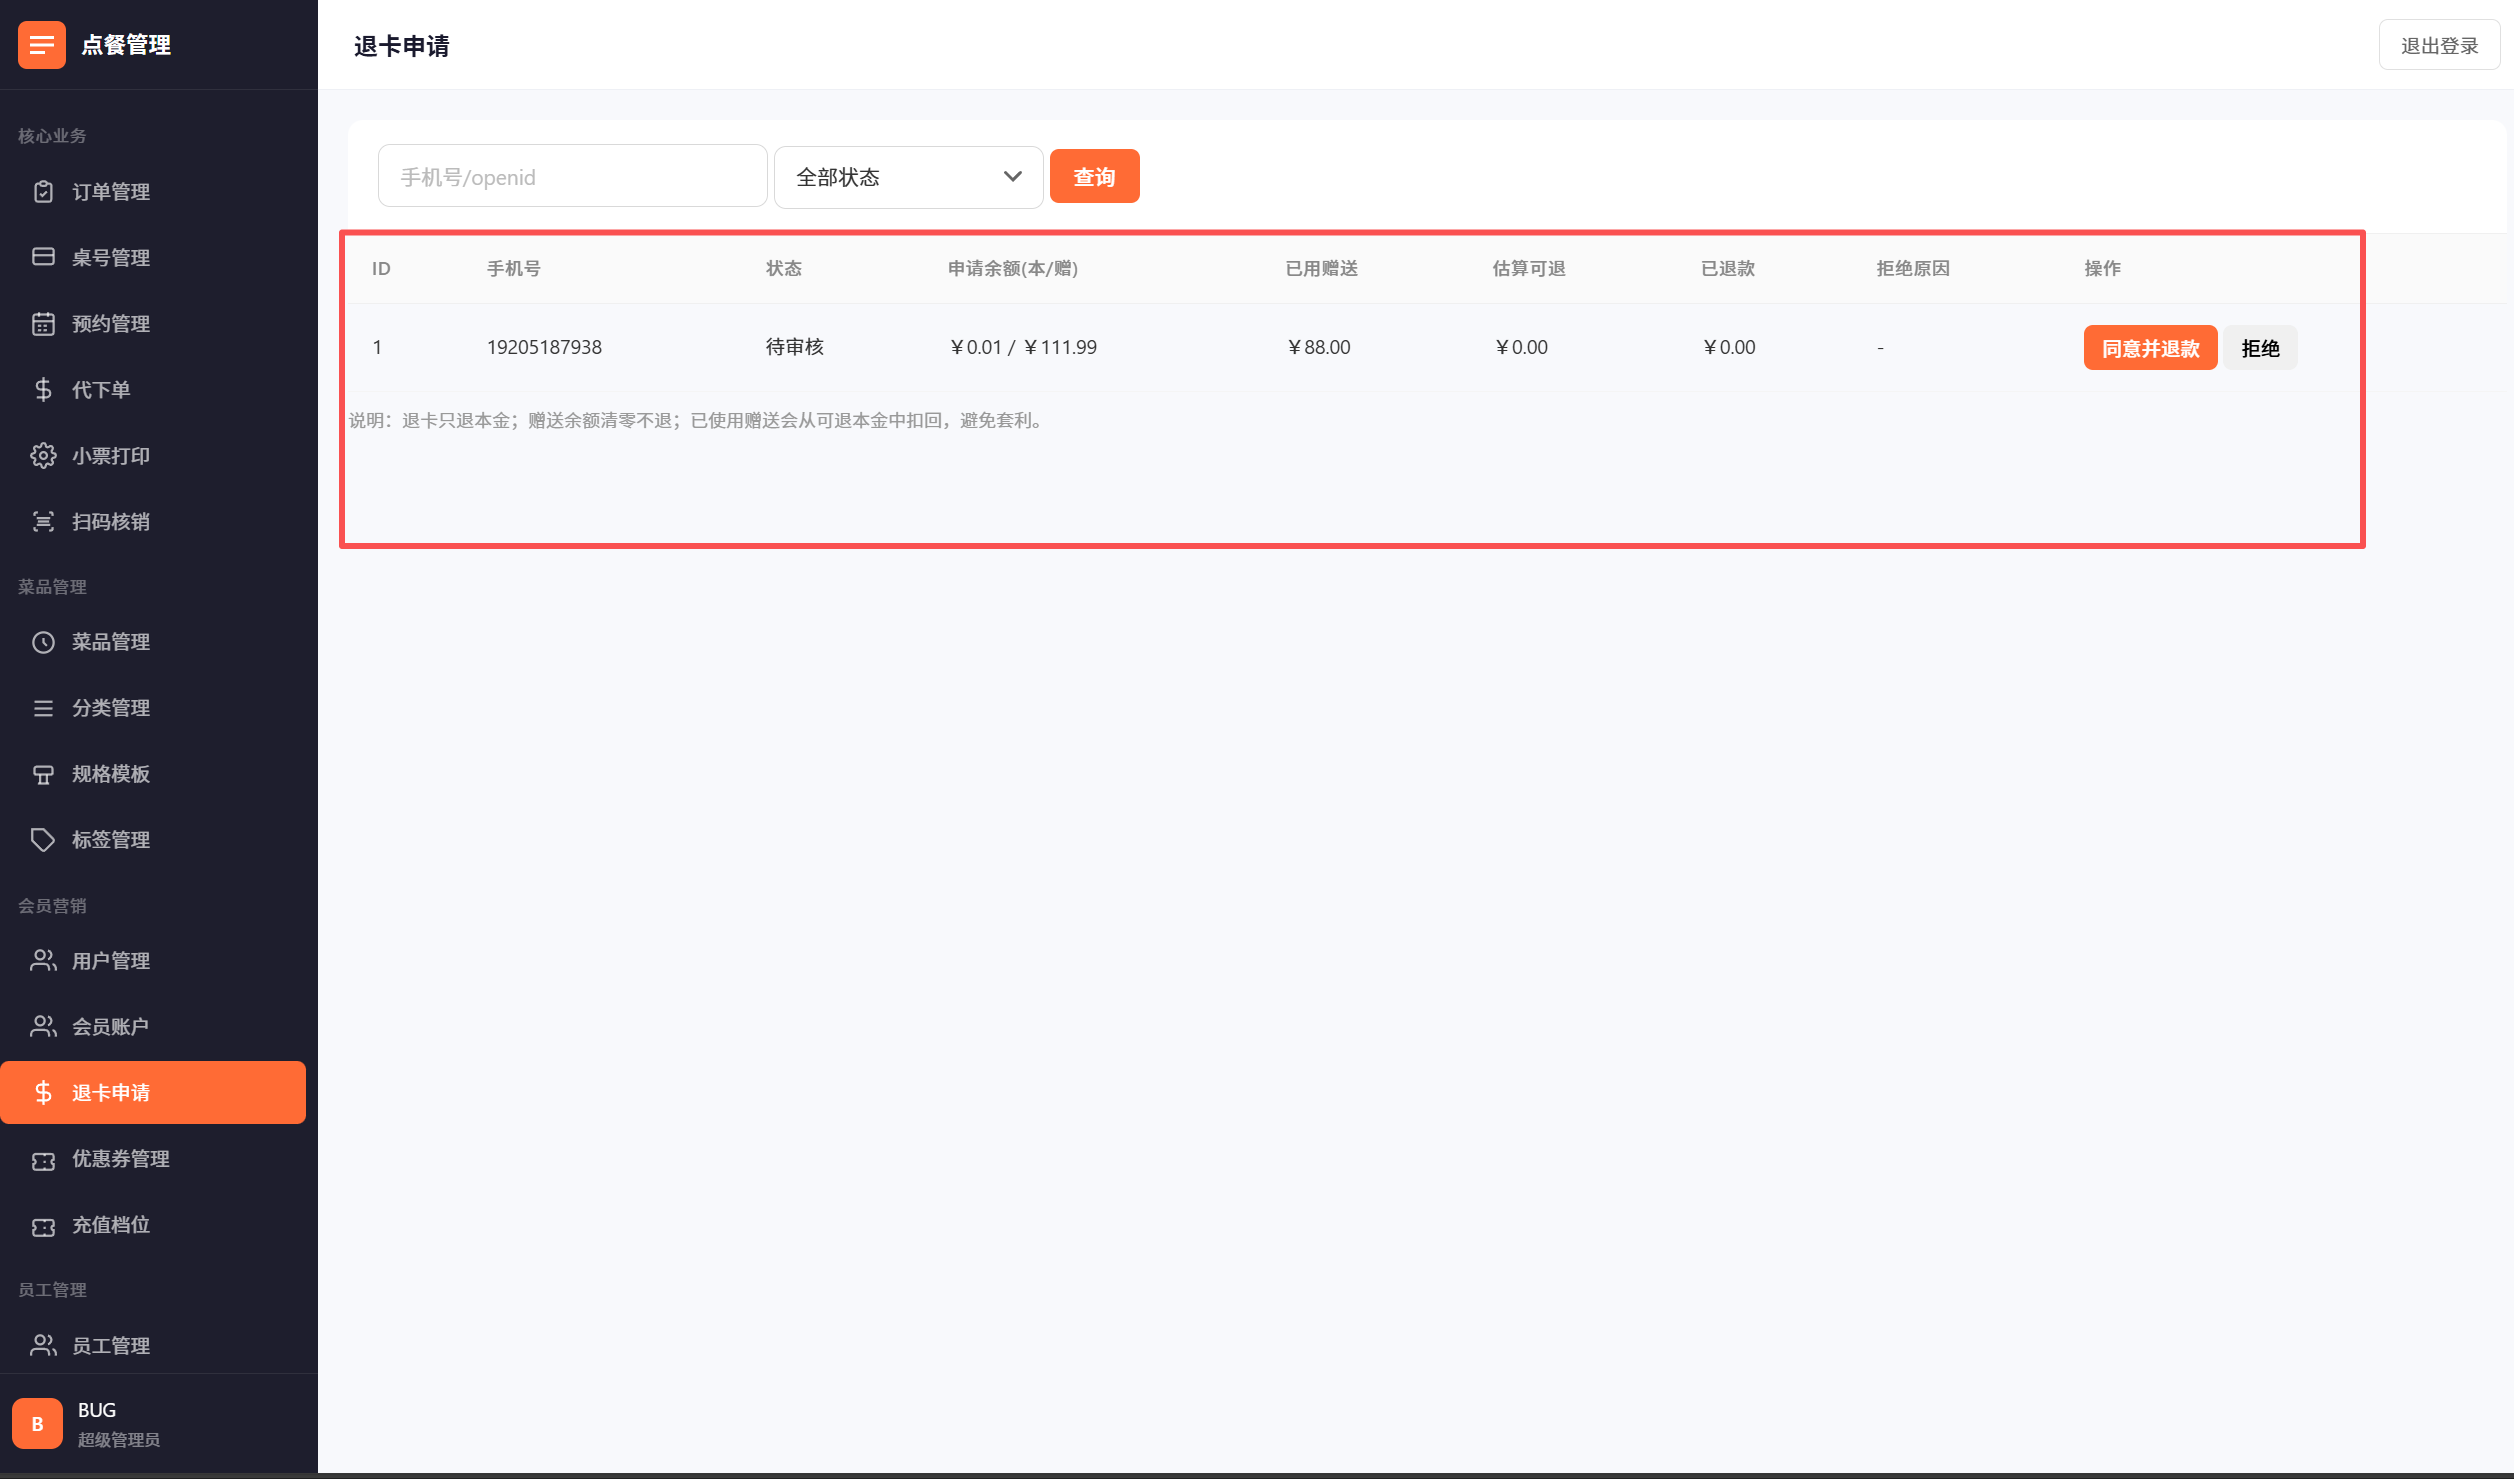Click the clock icon beside 菜品管理
The height and width of the screenshot is (1479, 2514).
tap(43, 642)
